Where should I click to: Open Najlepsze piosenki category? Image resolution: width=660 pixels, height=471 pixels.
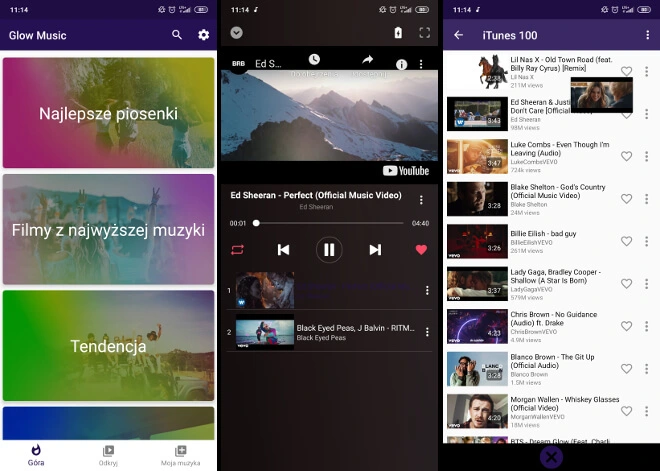[x=109, y=113]
